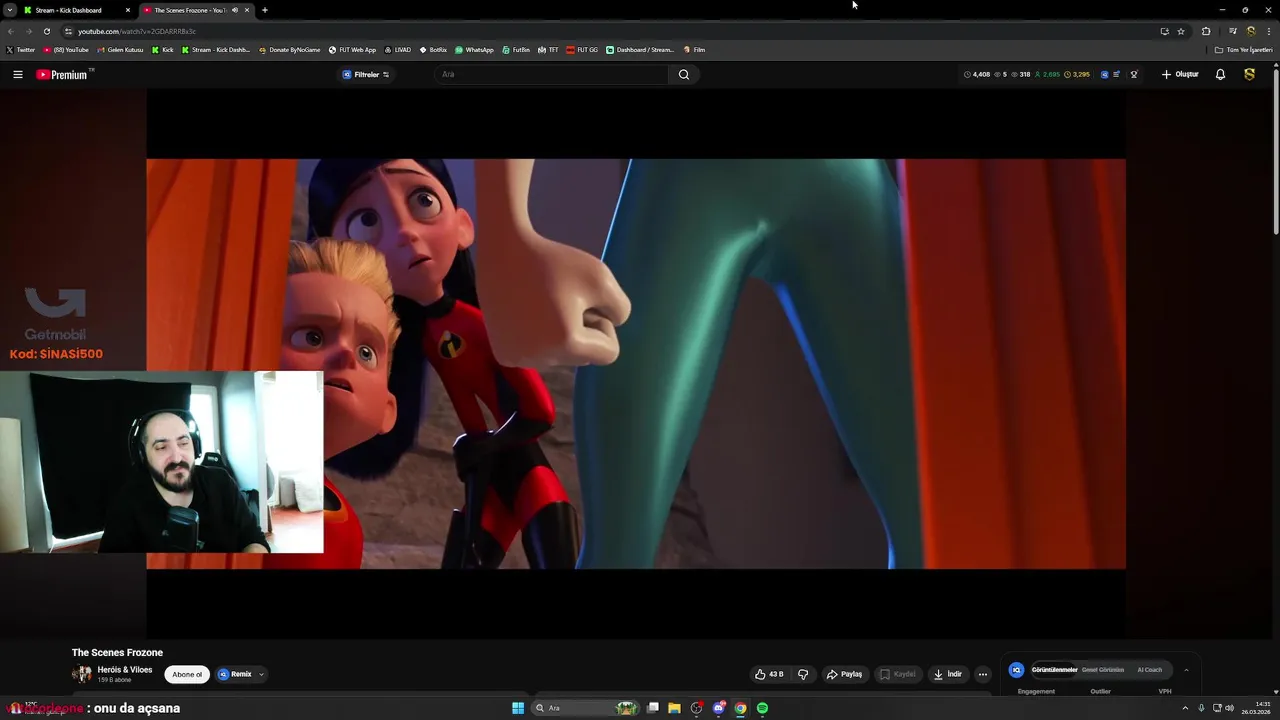Open Chrome media control icon
The height and width of the screenshot is (720, 1280).
pos(1233,31)
